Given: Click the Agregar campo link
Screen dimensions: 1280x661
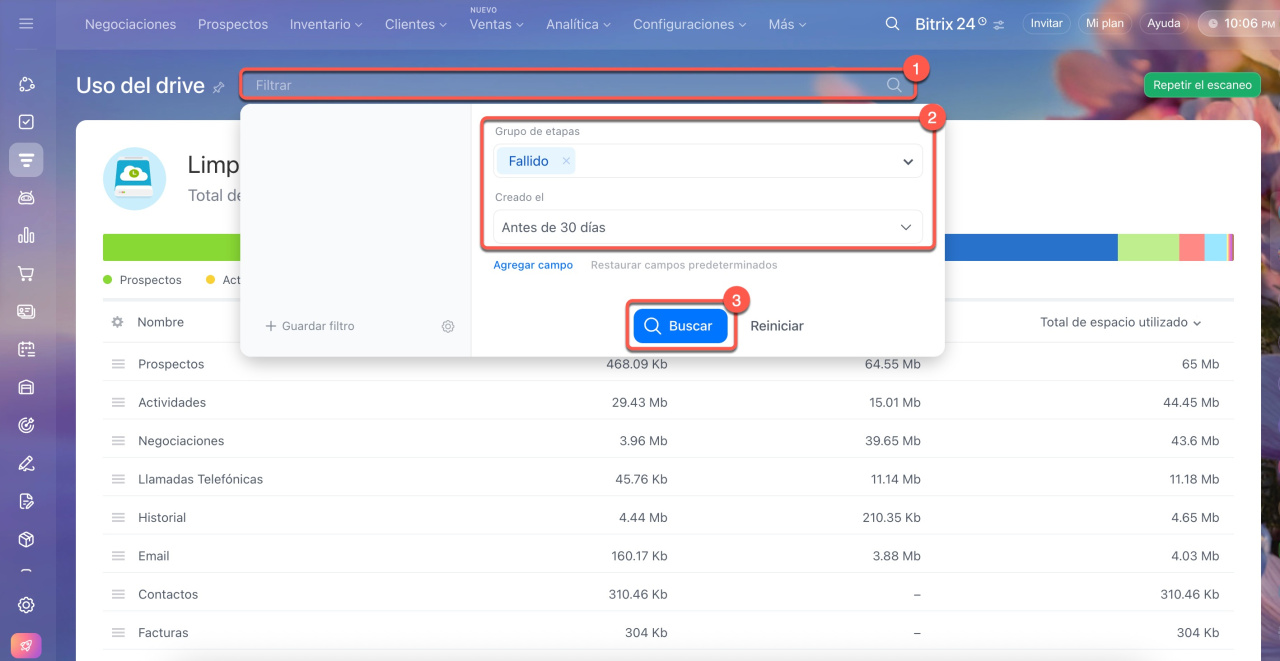Looking at the screenshot, I should click(533, 265).
